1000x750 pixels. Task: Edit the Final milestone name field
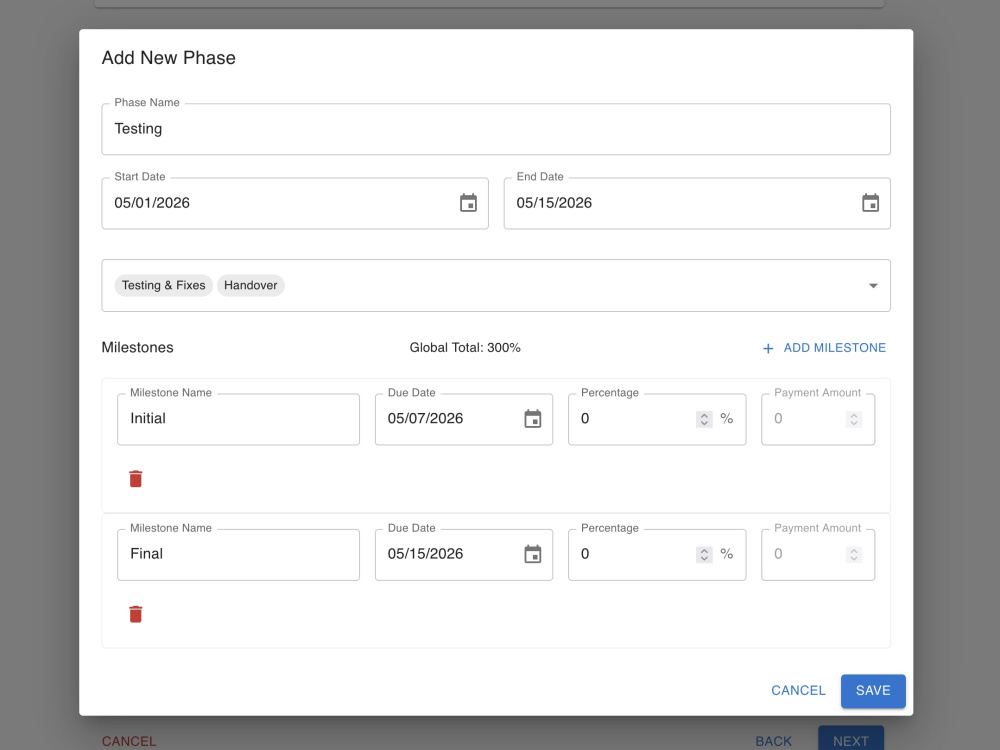238,554
